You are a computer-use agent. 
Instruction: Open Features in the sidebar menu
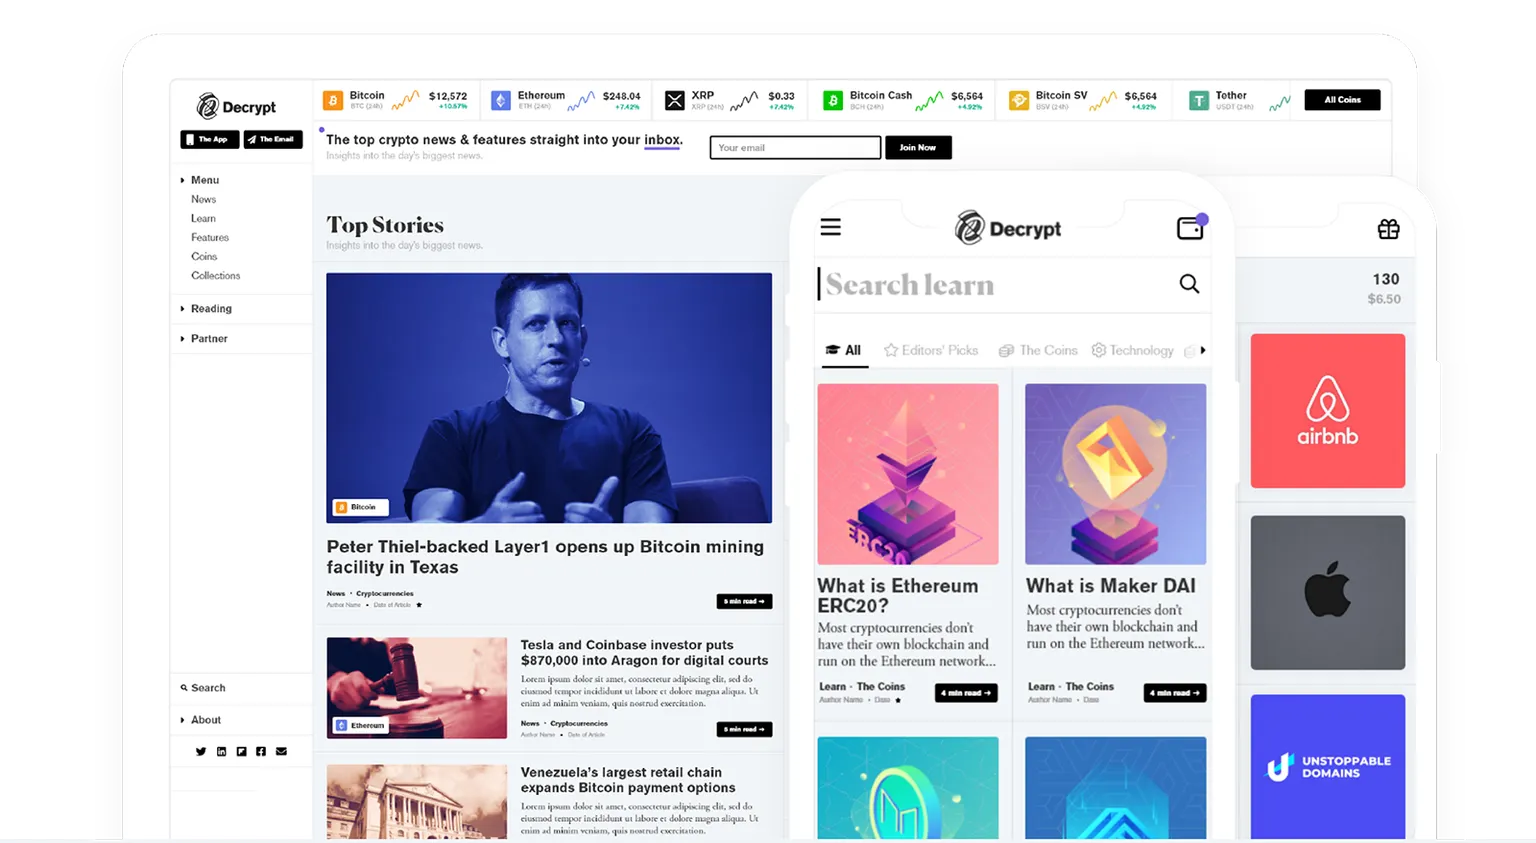click(210, 237)
